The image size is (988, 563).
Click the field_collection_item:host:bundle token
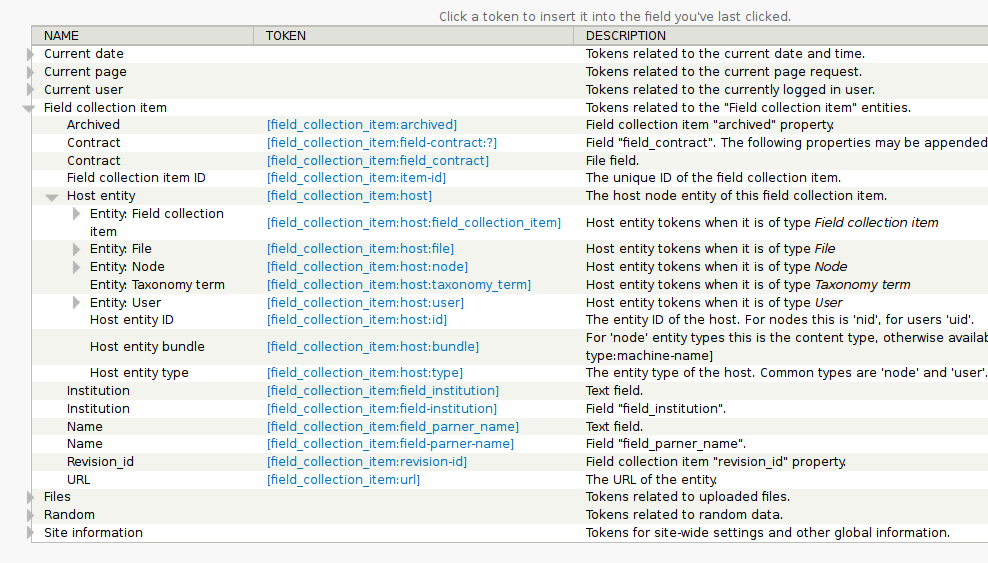point(372,347)
